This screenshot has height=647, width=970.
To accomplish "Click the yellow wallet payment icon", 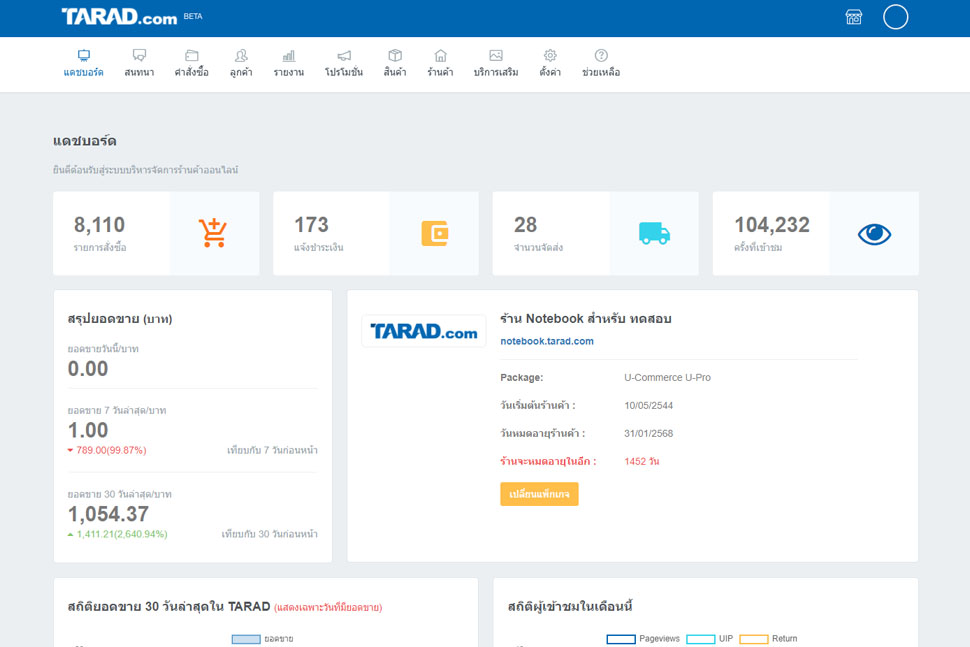I will pyautogui.click(x=435, y=233).
